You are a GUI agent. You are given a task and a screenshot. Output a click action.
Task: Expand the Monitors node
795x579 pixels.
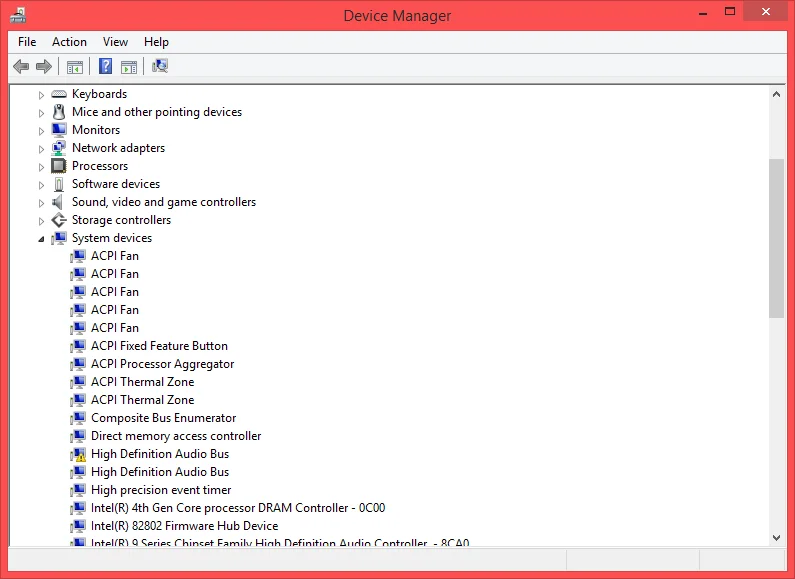pyautogui.click(x=41, y=131)
